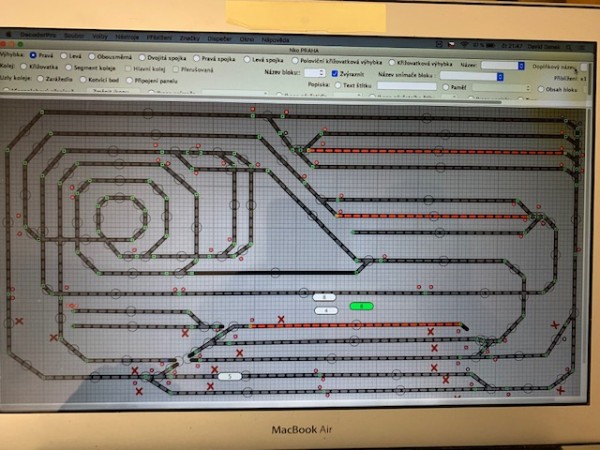Open the DecoderPro menu
The image size is (600, 450).
38,35
